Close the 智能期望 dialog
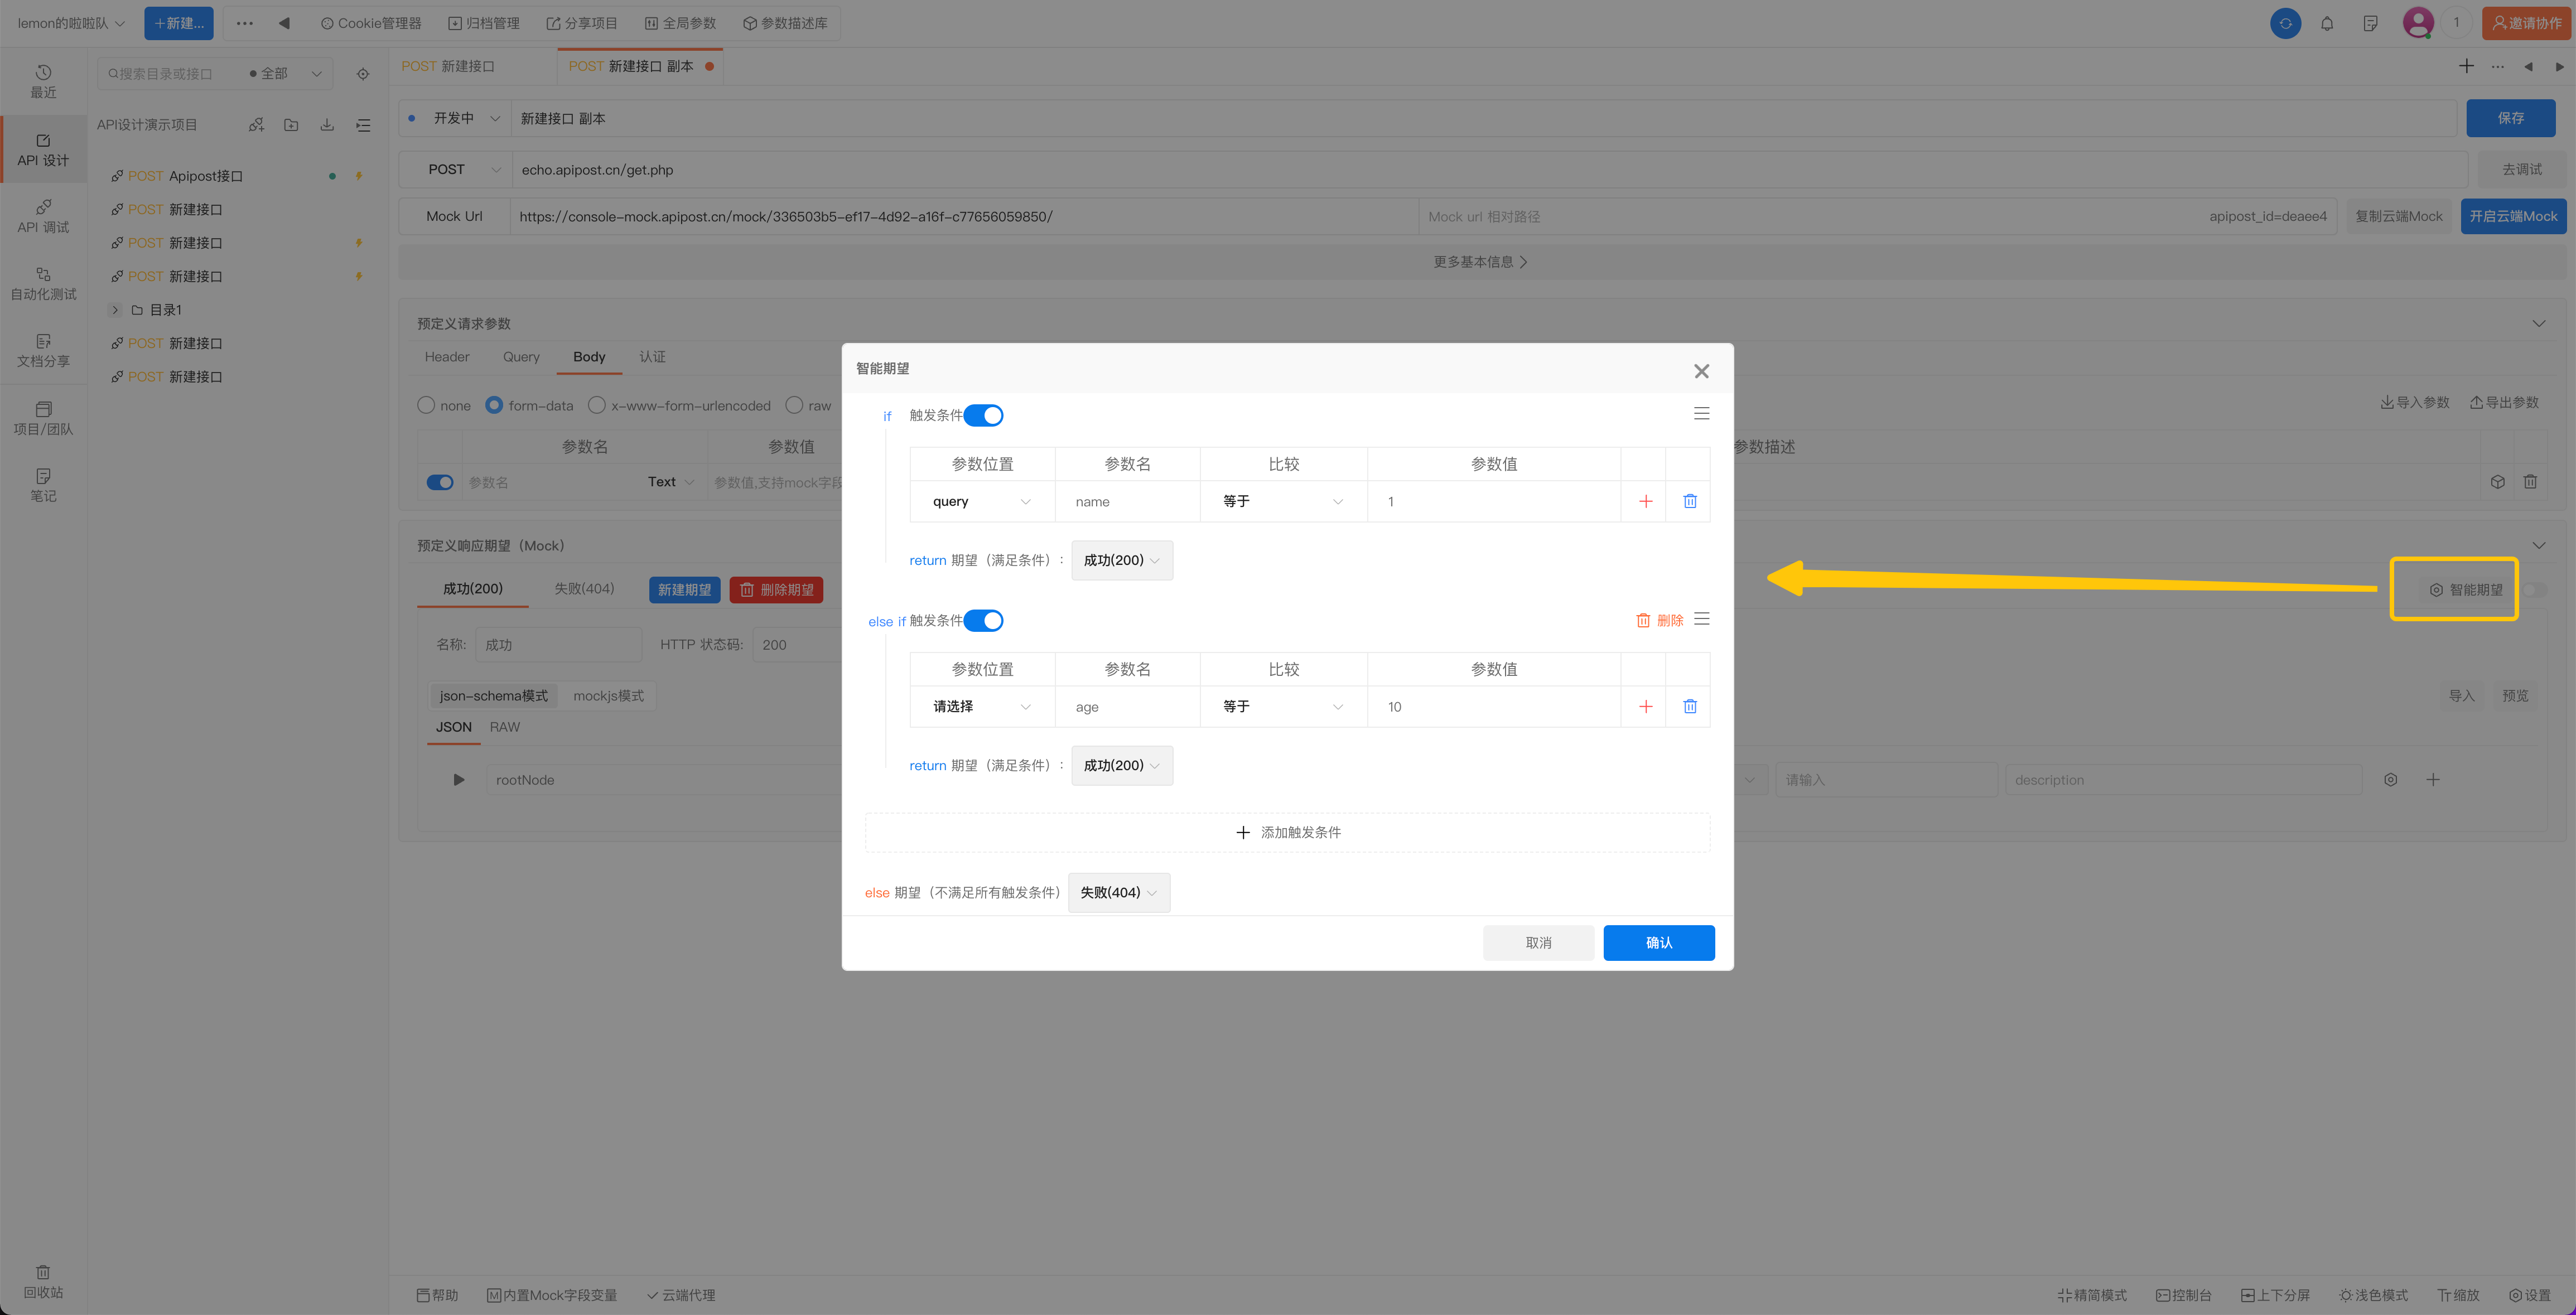Viewport: 2576px width, 1315px height. coord(1701,371)
